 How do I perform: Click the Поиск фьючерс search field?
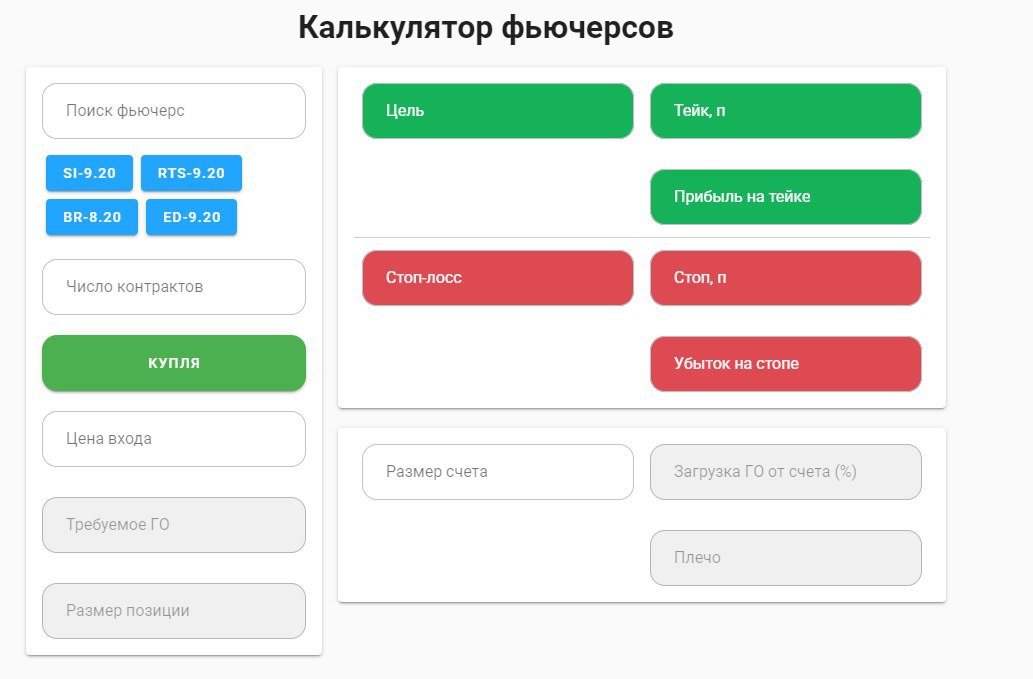coord(173,111)
